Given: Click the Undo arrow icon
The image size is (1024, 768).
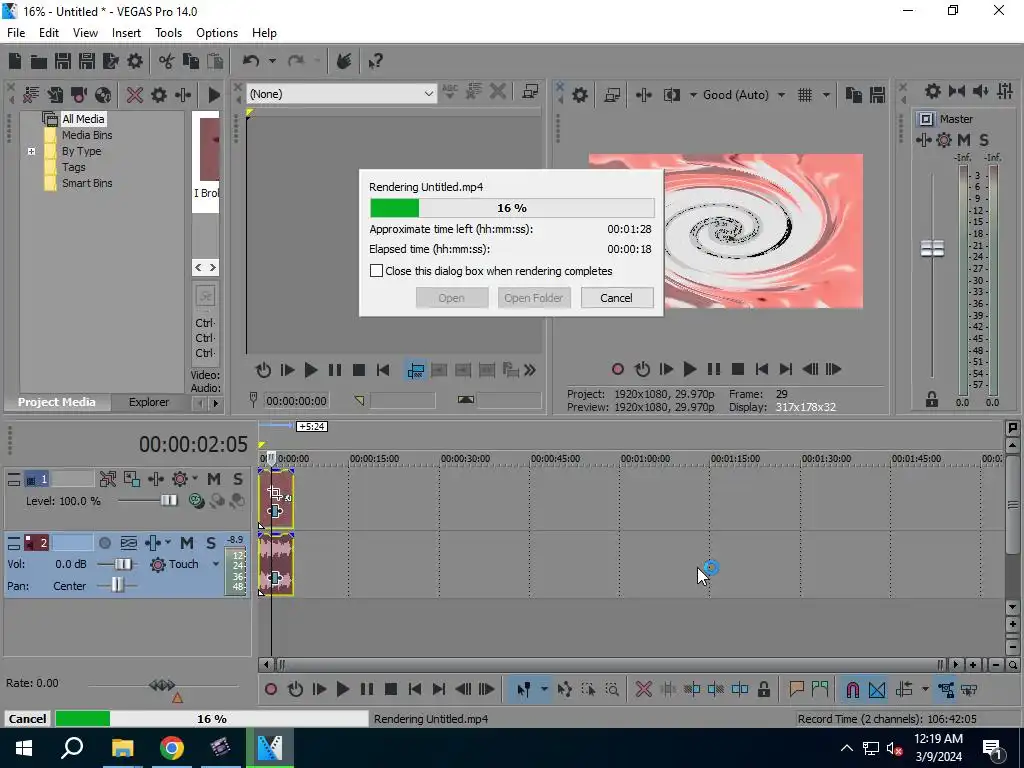Looking at the screenshot, I should [x=251, y=61].
